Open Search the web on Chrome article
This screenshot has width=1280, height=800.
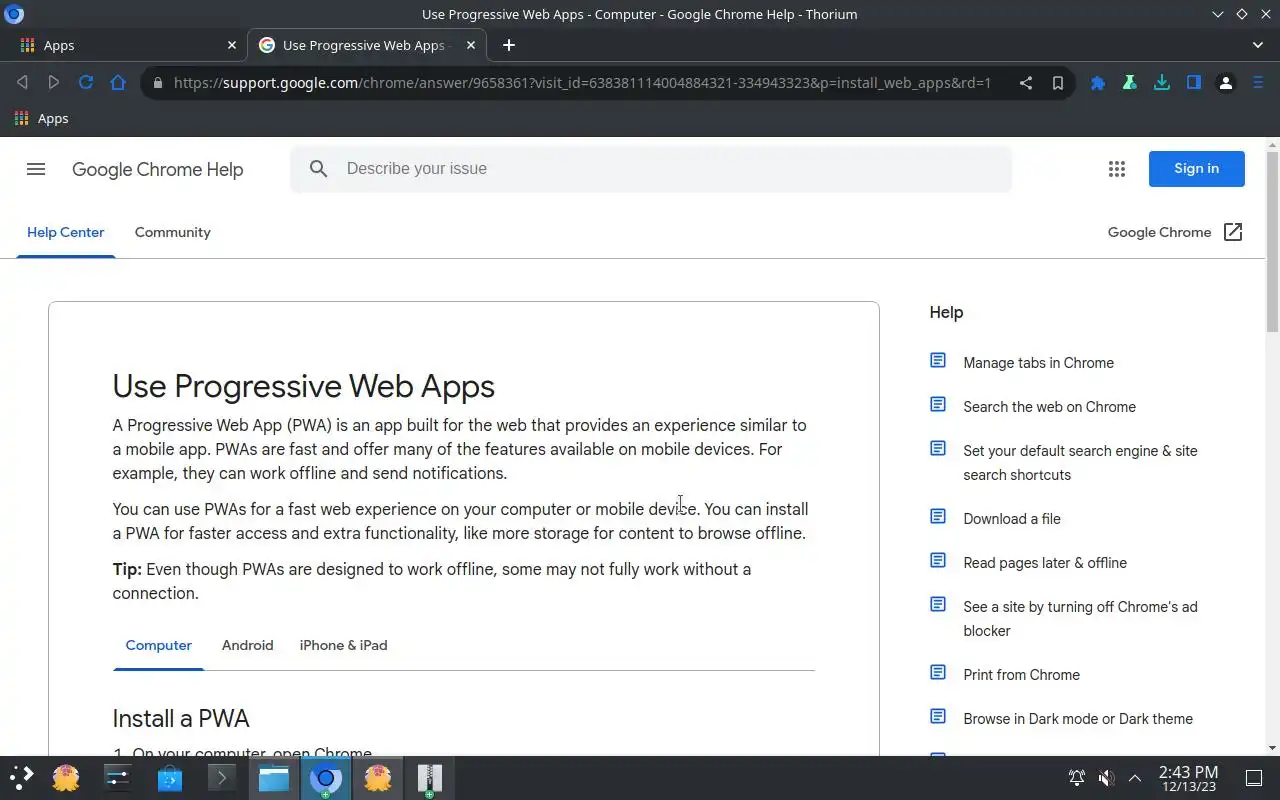1049,407
